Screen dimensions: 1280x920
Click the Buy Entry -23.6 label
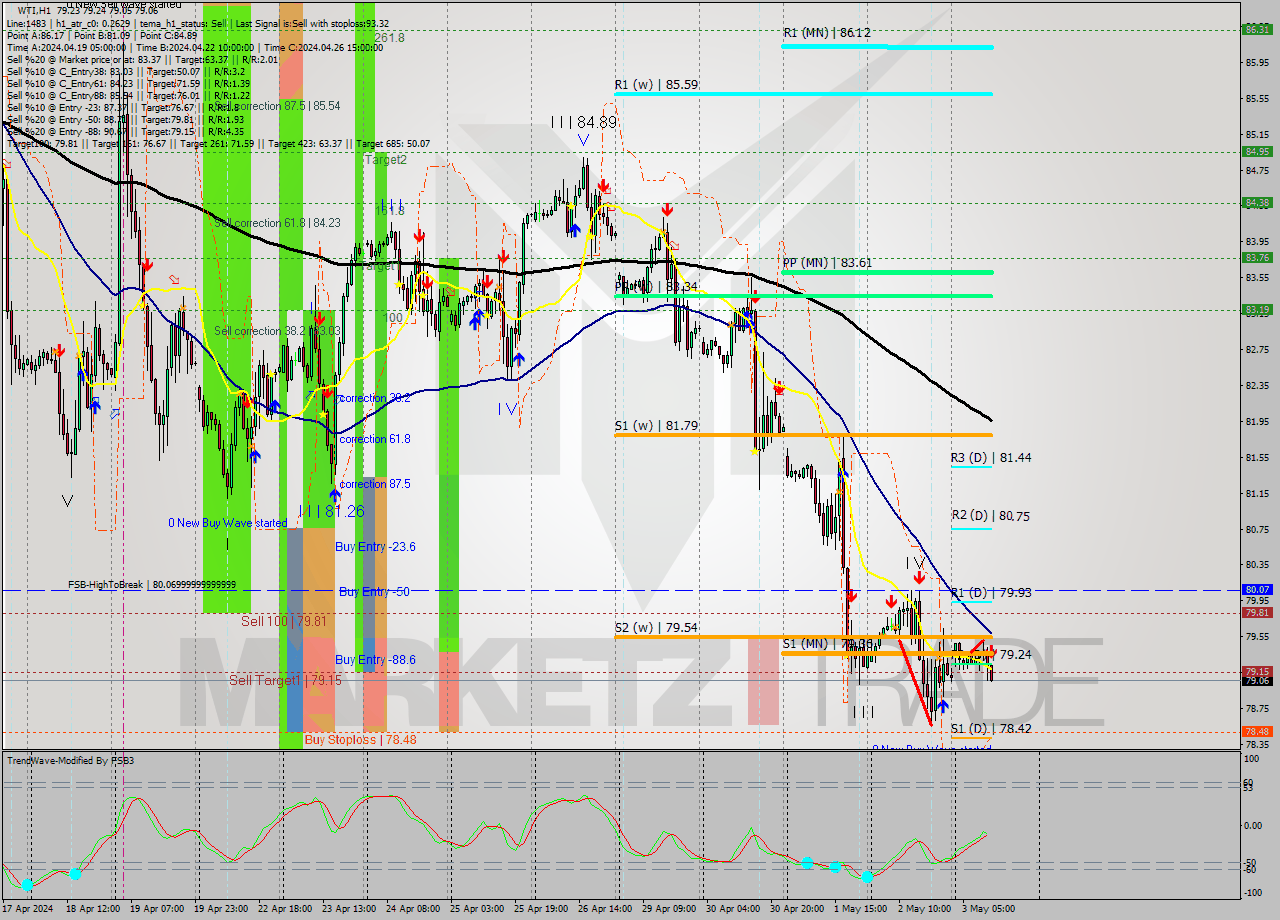[x=375, y=547]
